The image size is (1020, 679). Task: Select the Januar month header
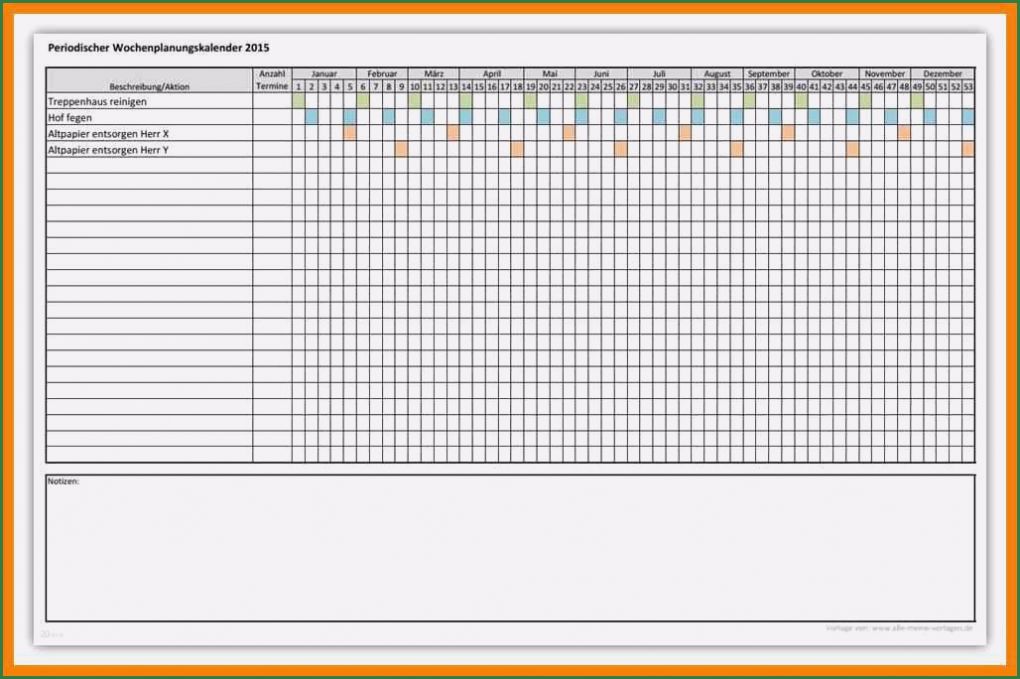(324, 74)
